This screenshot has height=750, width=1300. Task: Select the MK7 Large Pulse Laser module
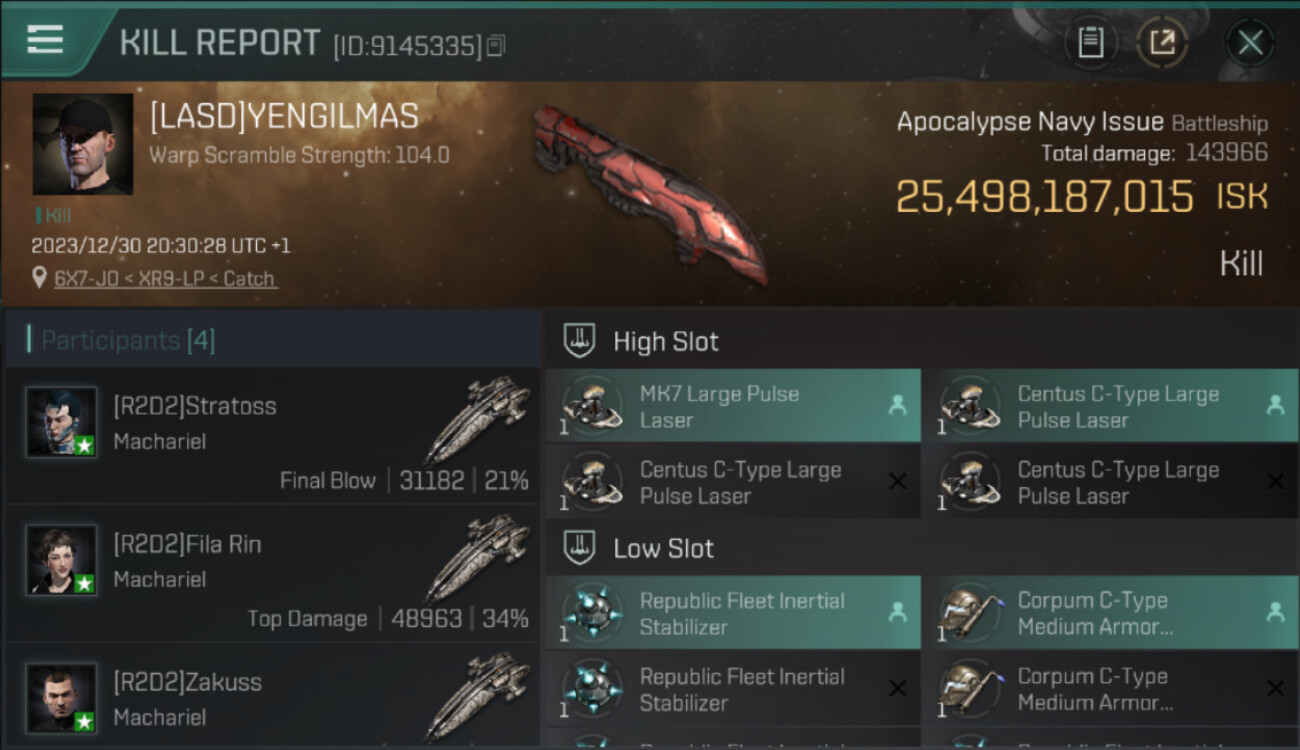coord(733,406)
